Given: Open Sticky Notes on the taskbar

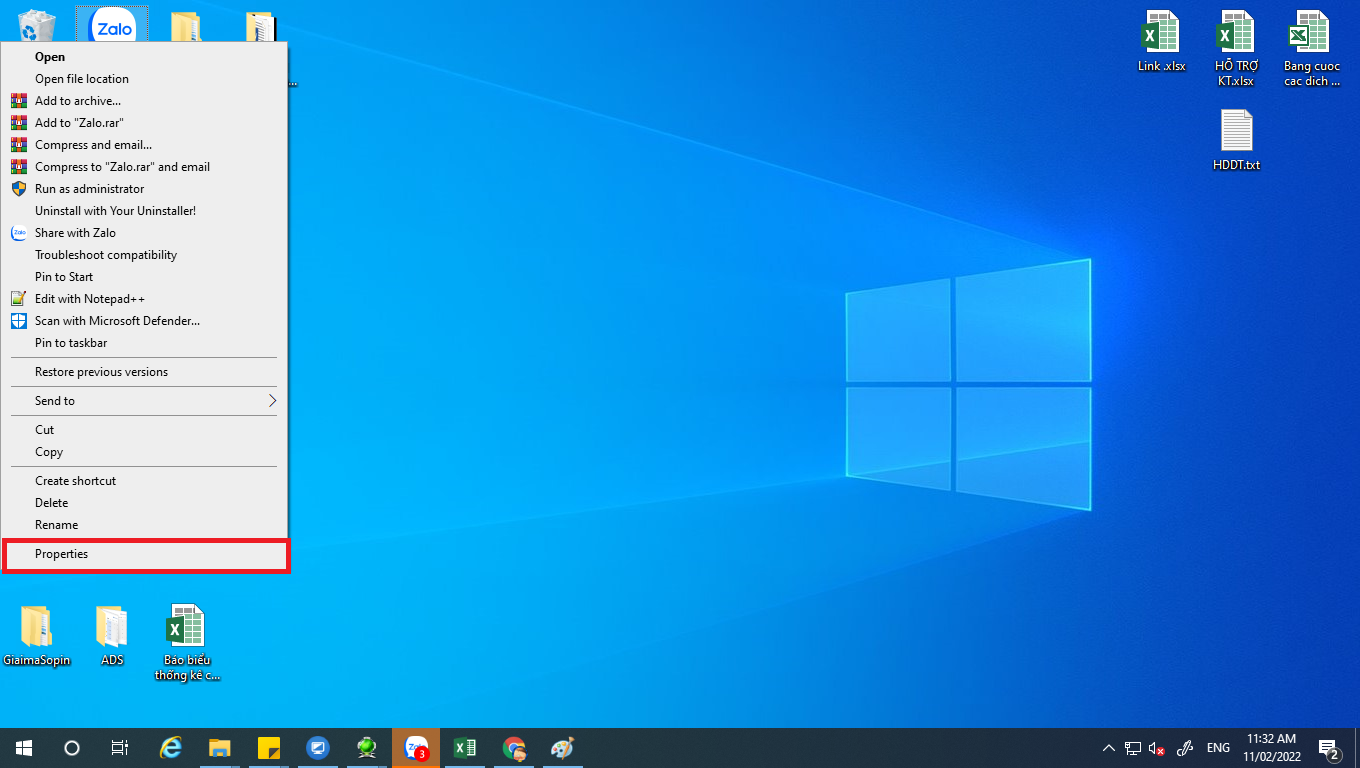Looking at the screenshot, I should 268,748.
